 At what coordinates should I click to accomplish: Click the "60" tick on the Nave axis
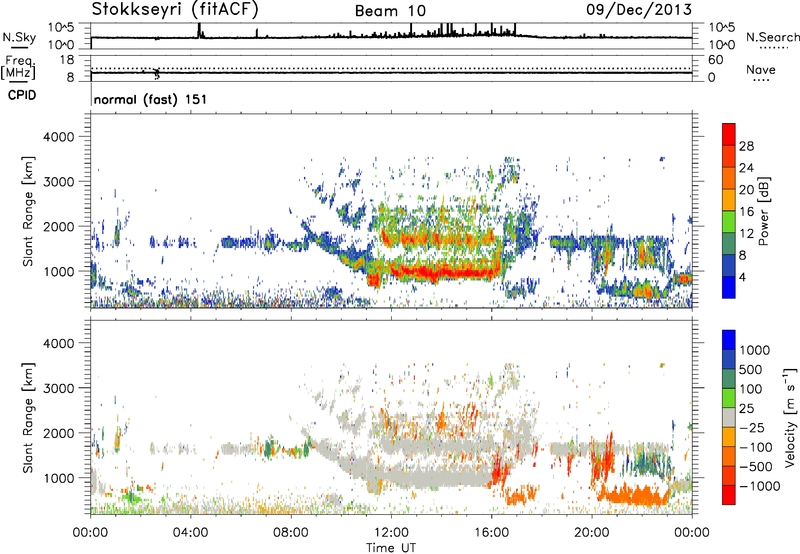pos(715,60)
